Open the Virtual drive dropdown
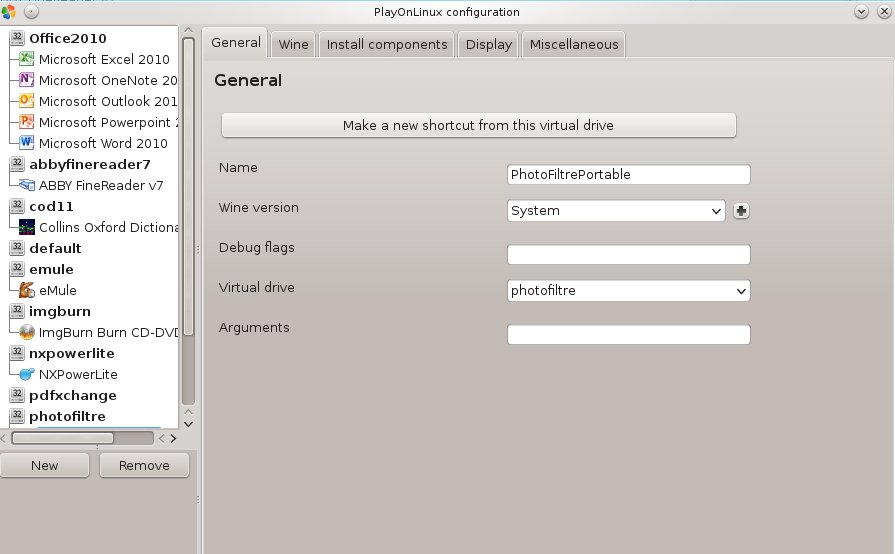Image resolution: width=895 pixels, height=554 pixels. click(628, 290)
